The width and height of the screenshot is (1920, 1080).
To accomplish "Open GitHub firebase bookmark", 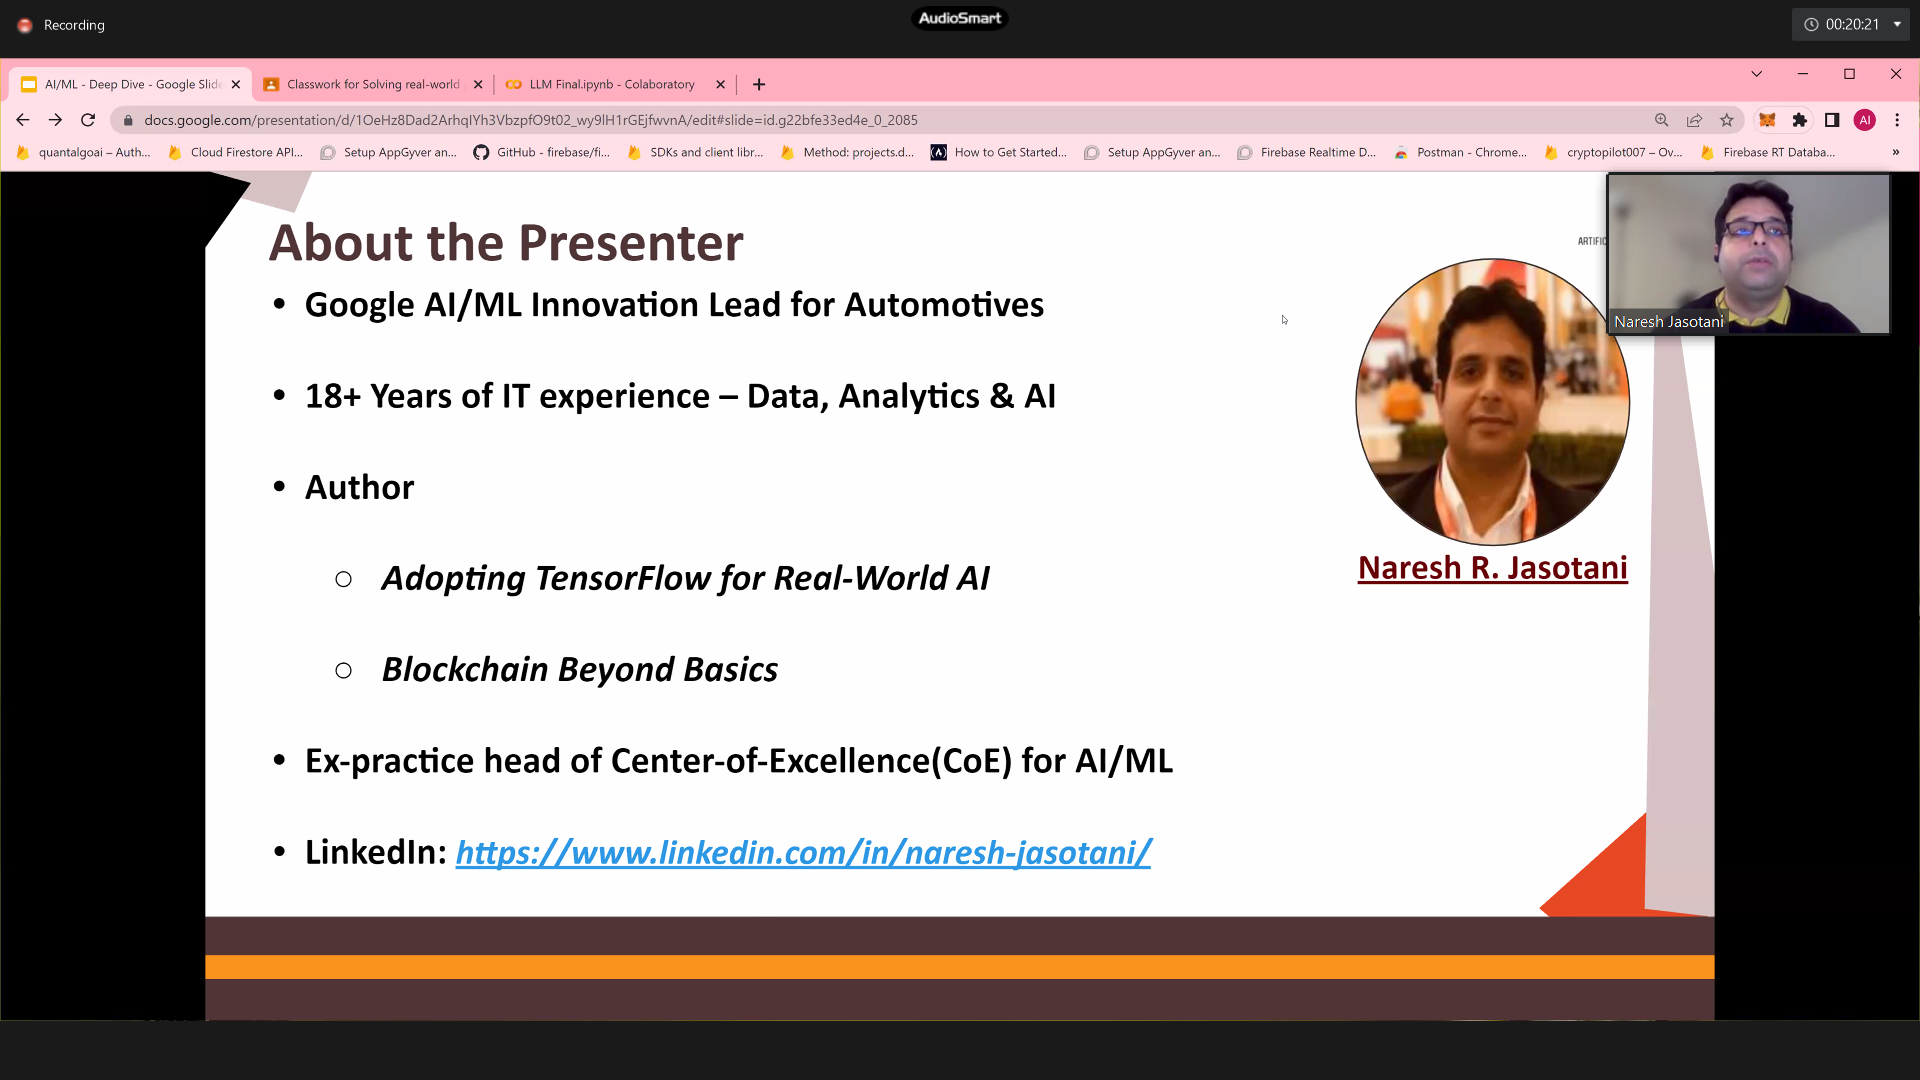I will click(542, 152).
